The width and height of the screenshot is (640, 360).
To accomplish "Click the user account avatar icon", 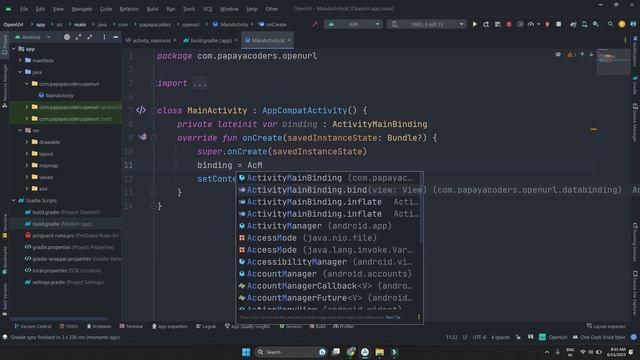I will pos(622,24).
